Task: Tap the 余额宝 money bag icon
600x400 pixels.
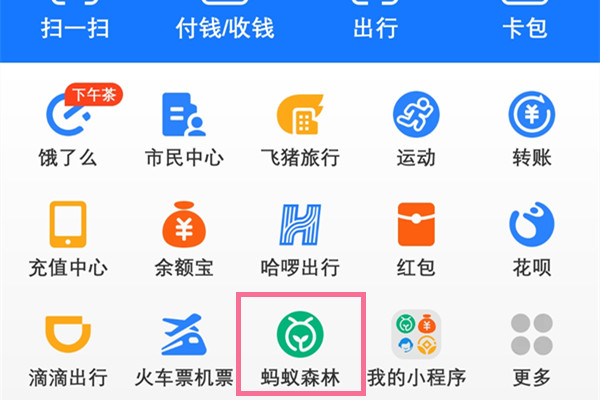Action: coord(184,224)
